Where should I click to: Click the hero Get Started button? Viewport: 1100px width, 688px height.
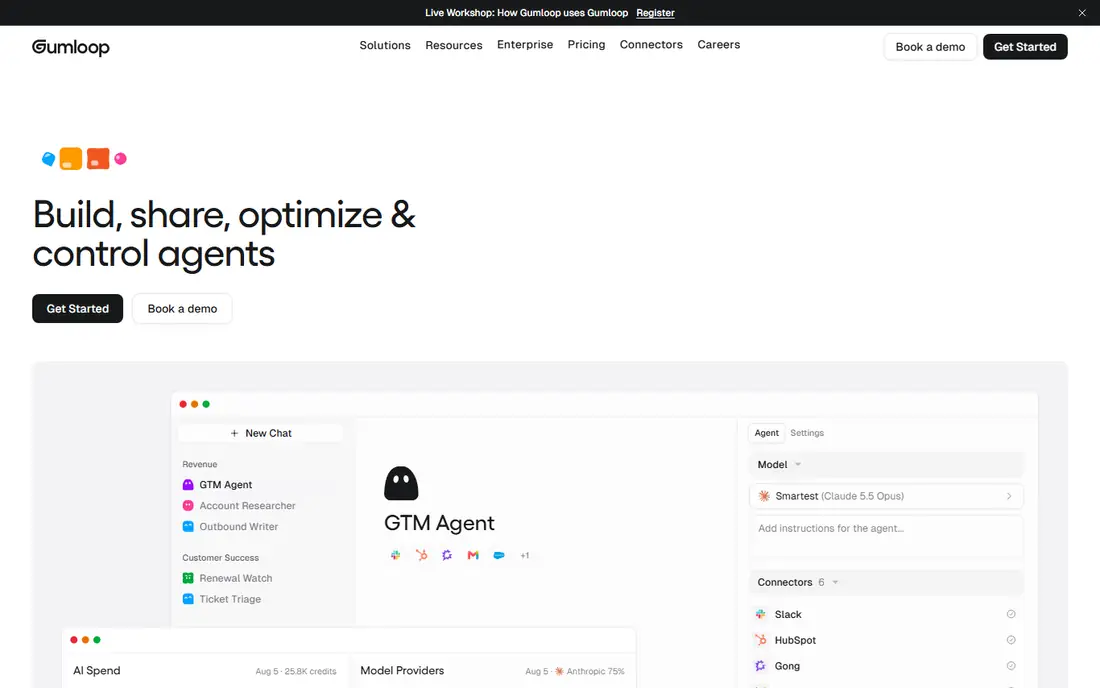77,309
